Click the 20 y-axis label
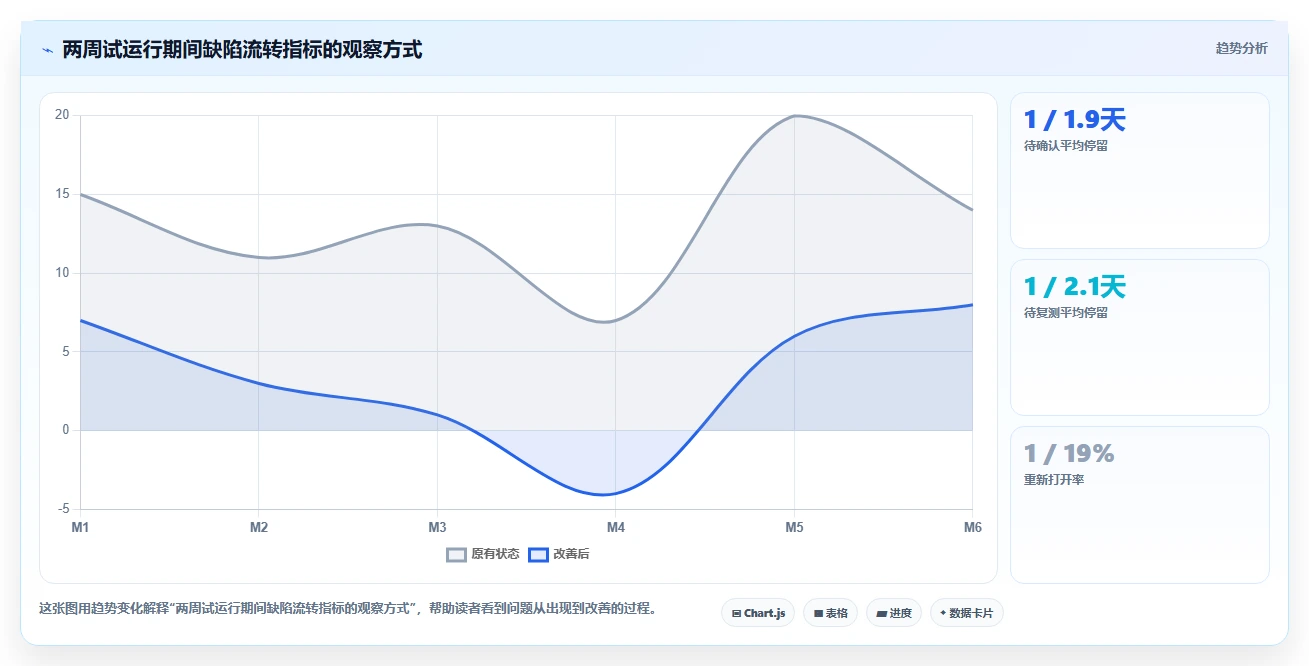This screenshot has width=1309, height=666. coord(62,115)
